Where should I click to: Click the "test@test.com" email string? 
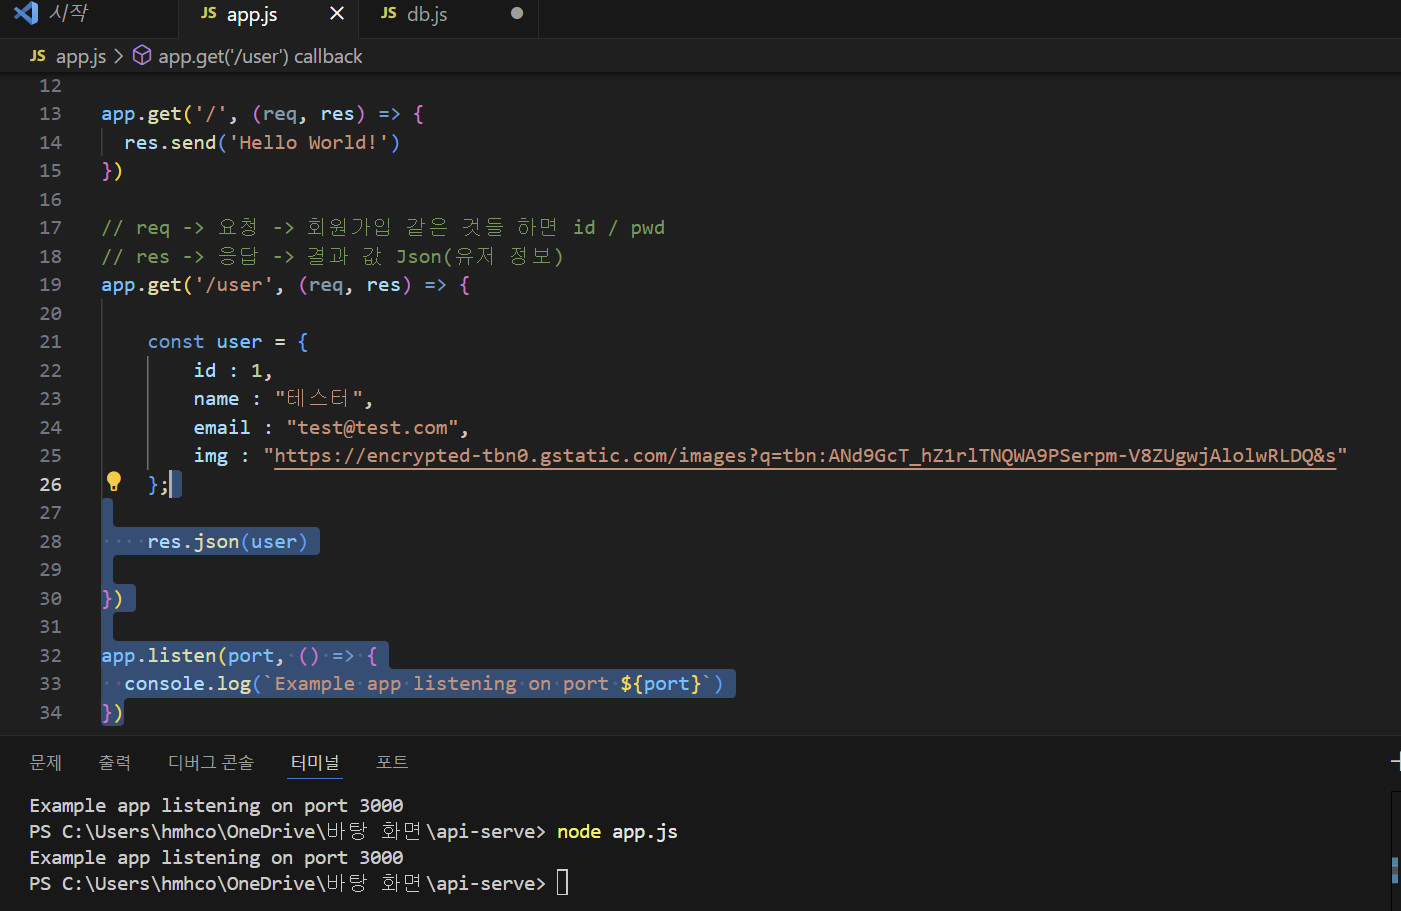point(373,428)
